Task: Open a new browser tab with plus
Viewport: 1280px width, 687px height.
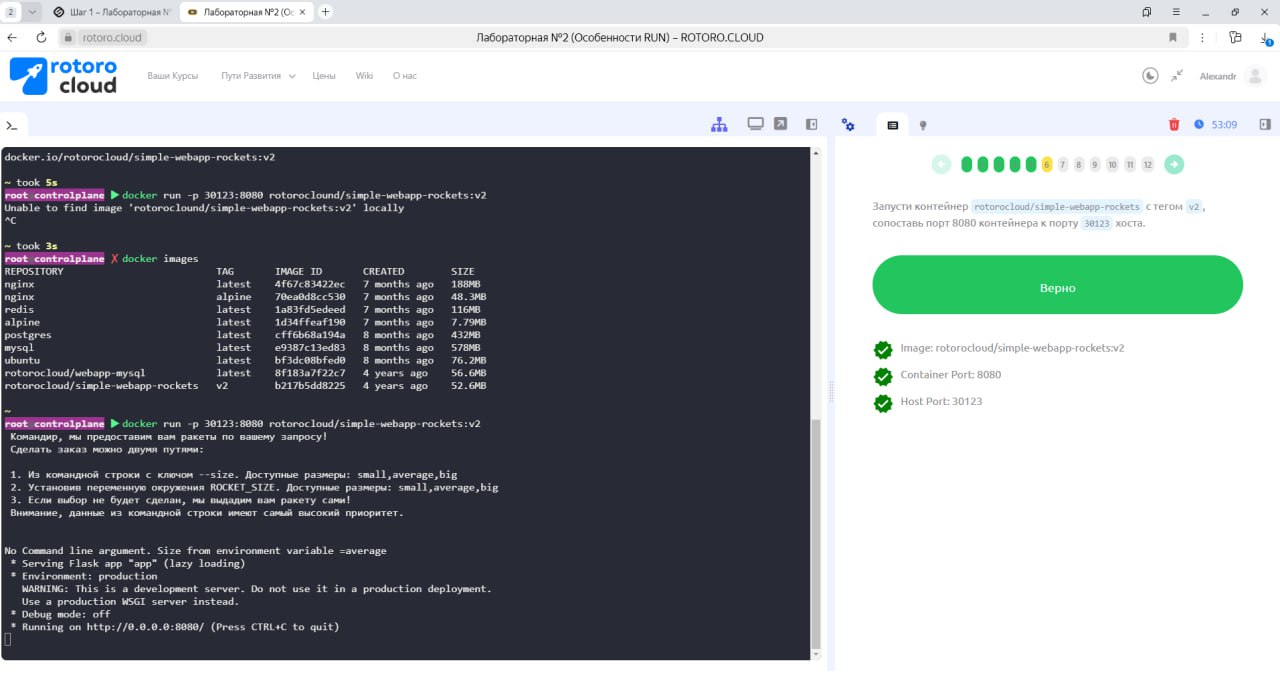Action: tap(325, 12)
